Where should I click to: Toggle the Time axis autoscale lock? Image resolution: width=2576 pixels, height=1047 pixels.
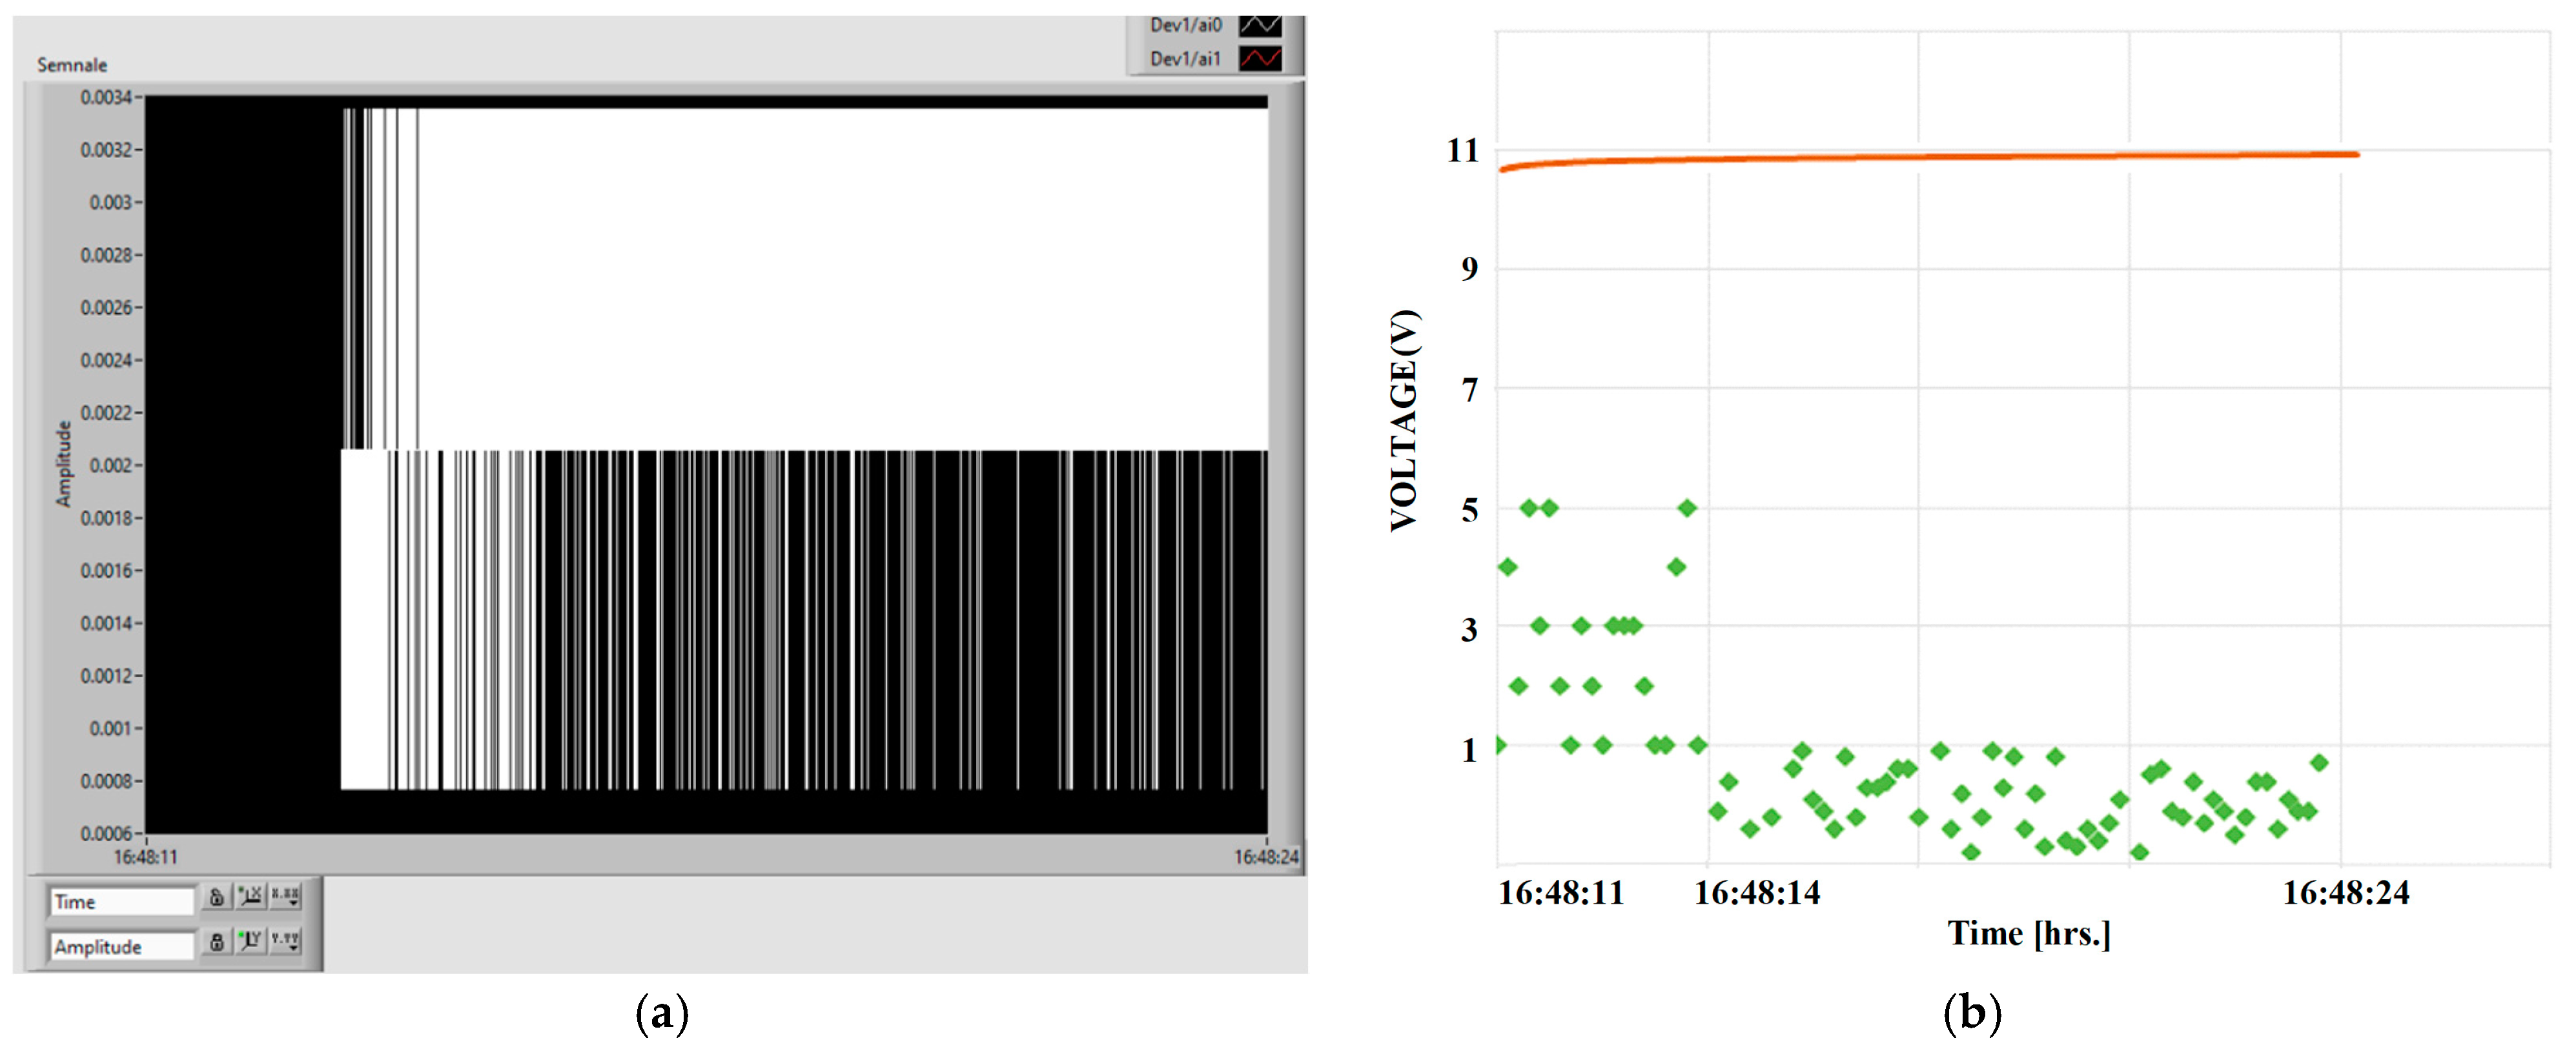[216, 897]
